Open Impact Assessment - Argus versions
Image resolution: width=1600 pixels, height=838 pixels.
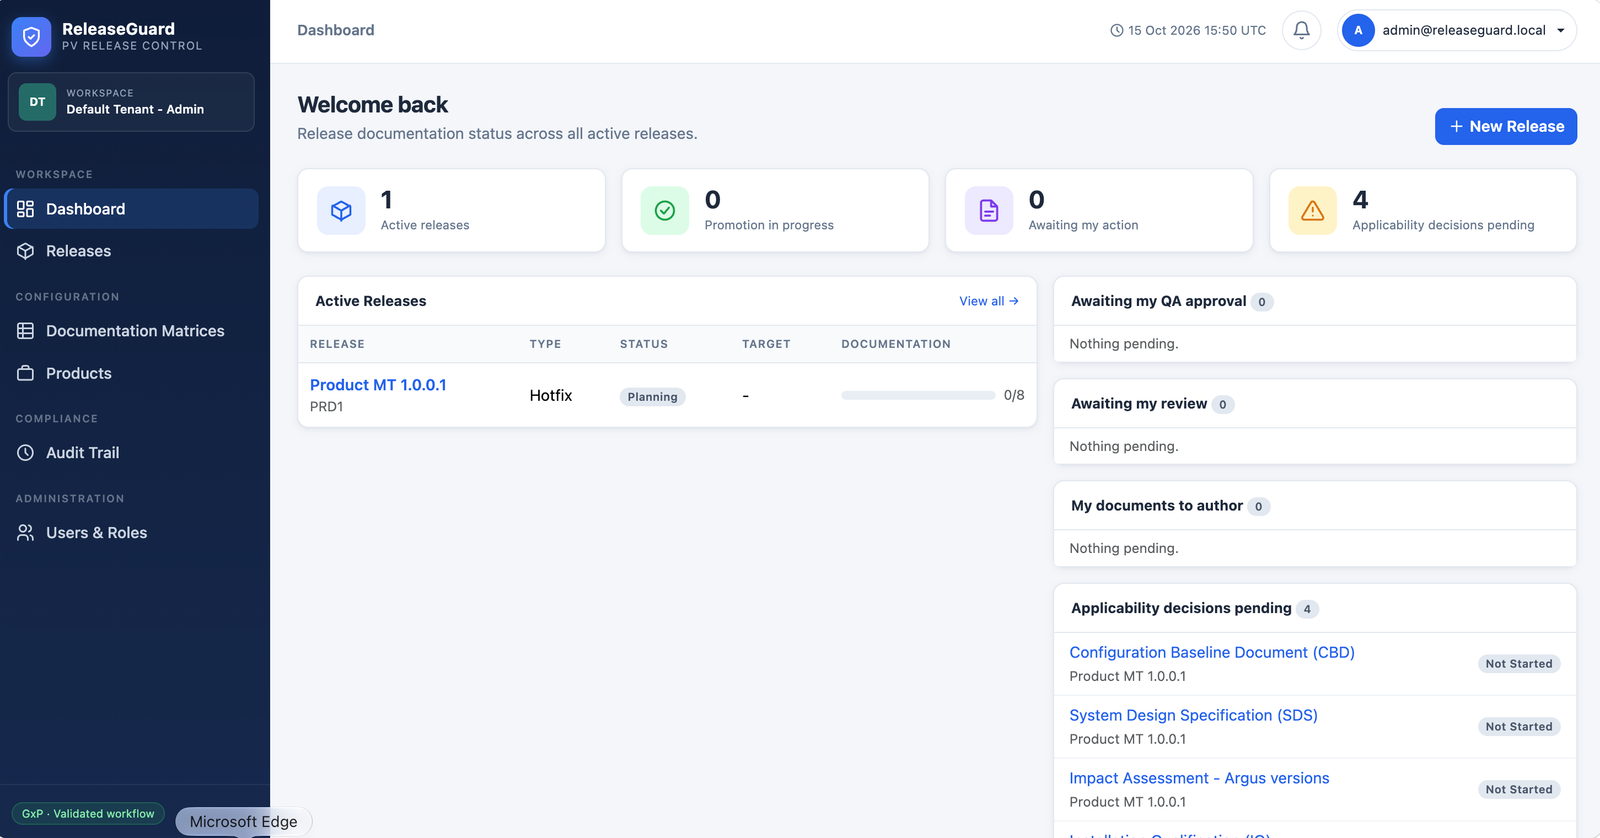[1199, 778]
